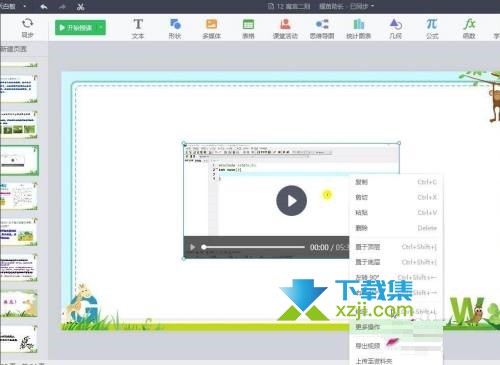Click small play button in video control bar
This screenshot has height=365, width=500.
192,247
